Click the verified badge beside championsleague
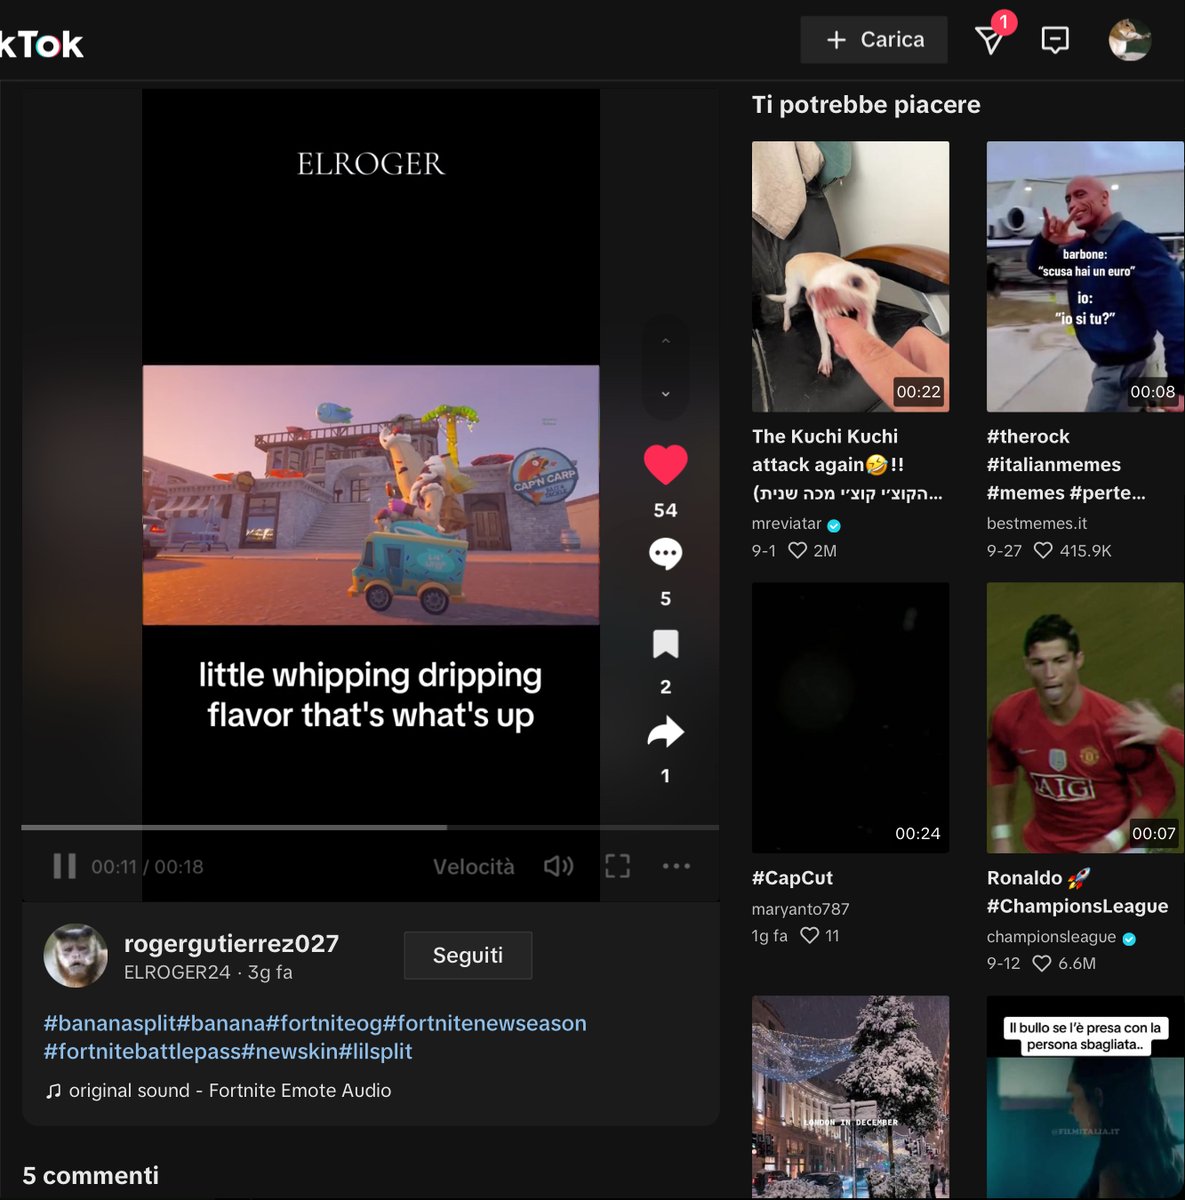This screenshot has height=1200, width=1185. point(1129,938)
